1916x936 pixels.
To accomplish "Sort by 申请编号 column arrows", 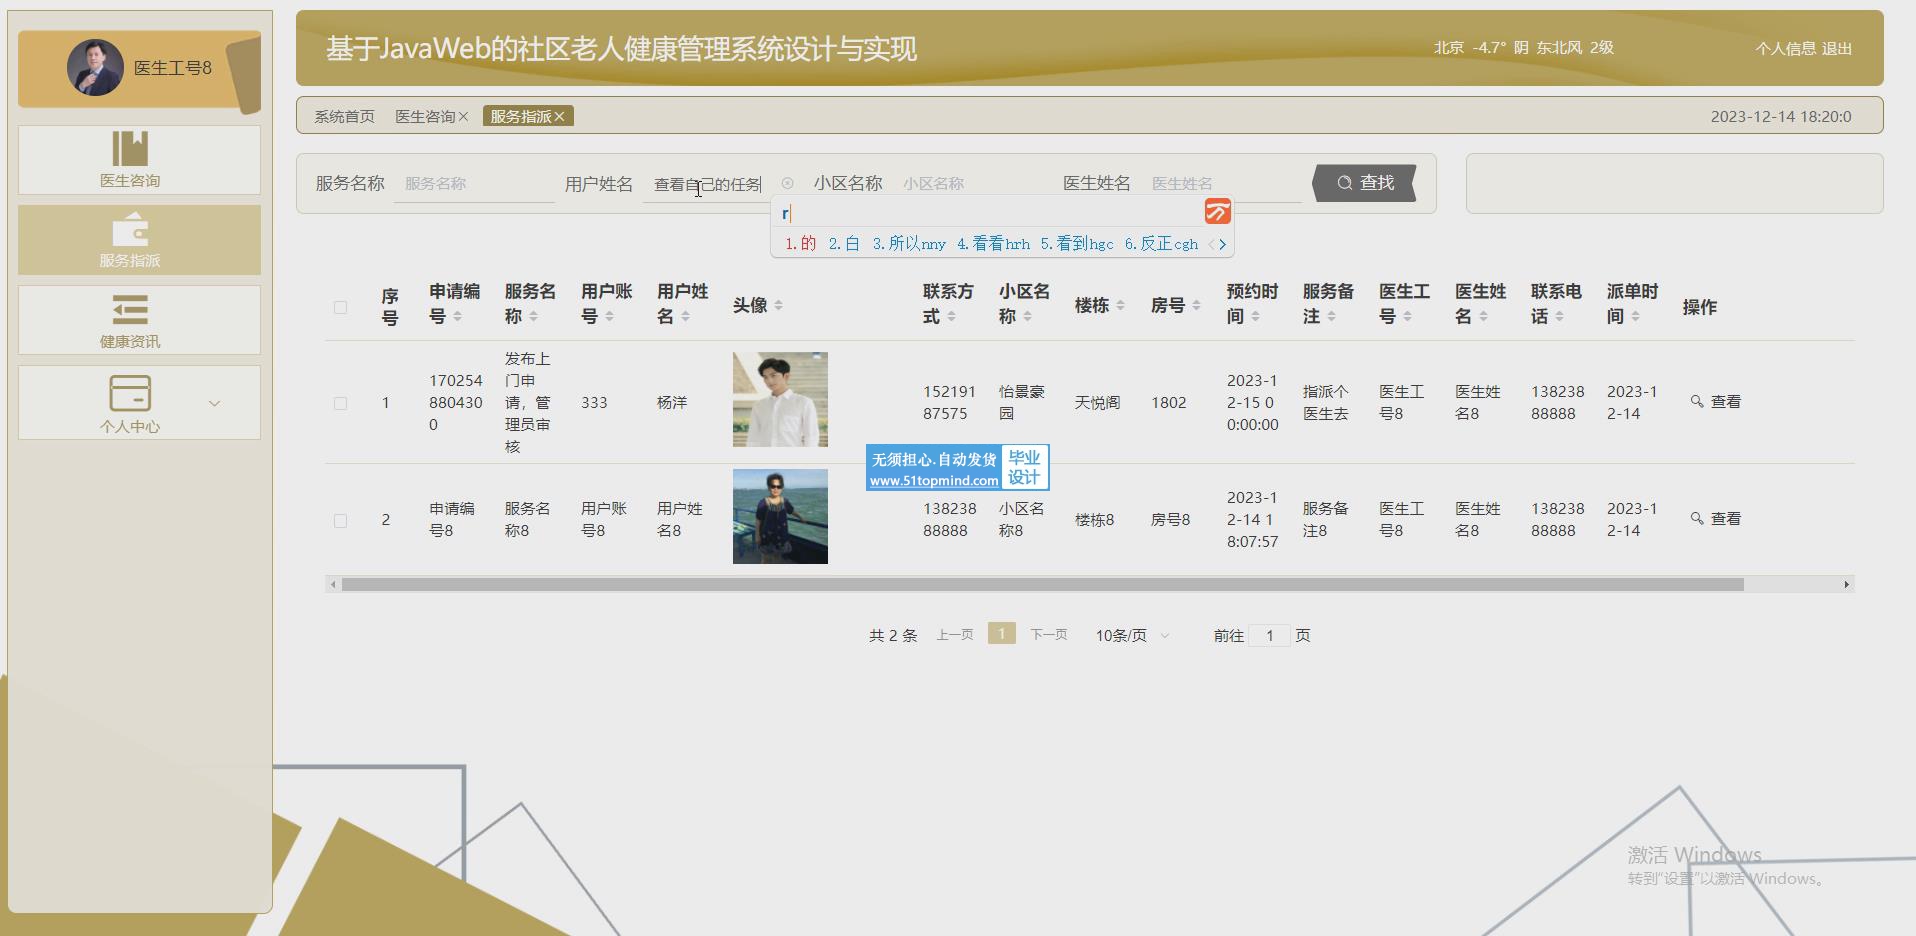I will pos(457,317).
